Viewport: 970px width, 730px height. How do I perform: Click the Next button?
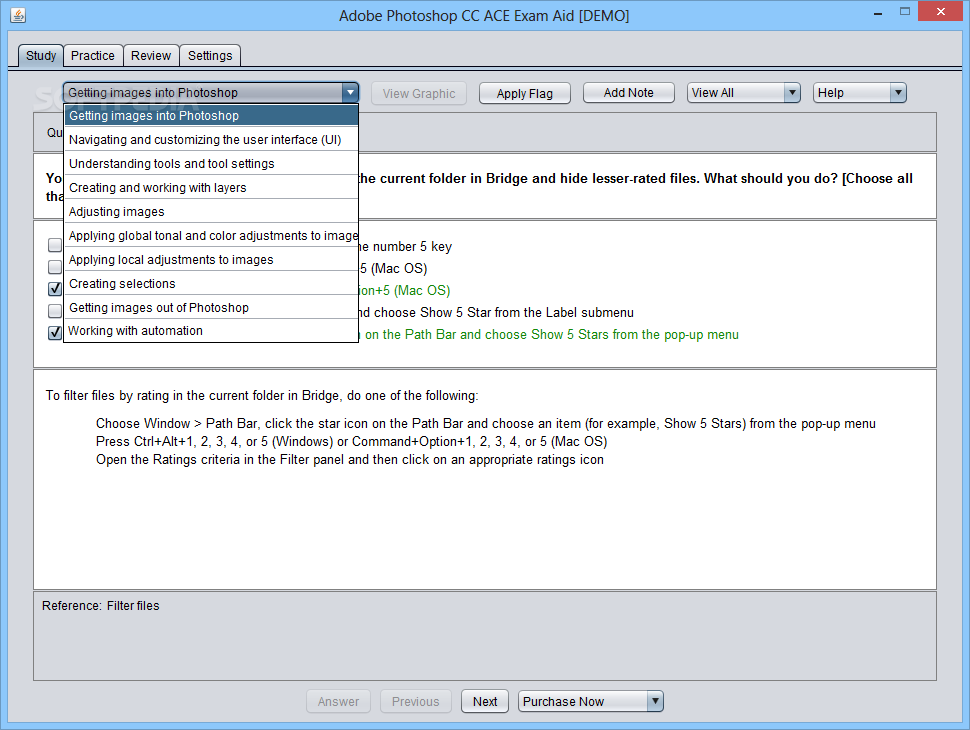(485, 702)
